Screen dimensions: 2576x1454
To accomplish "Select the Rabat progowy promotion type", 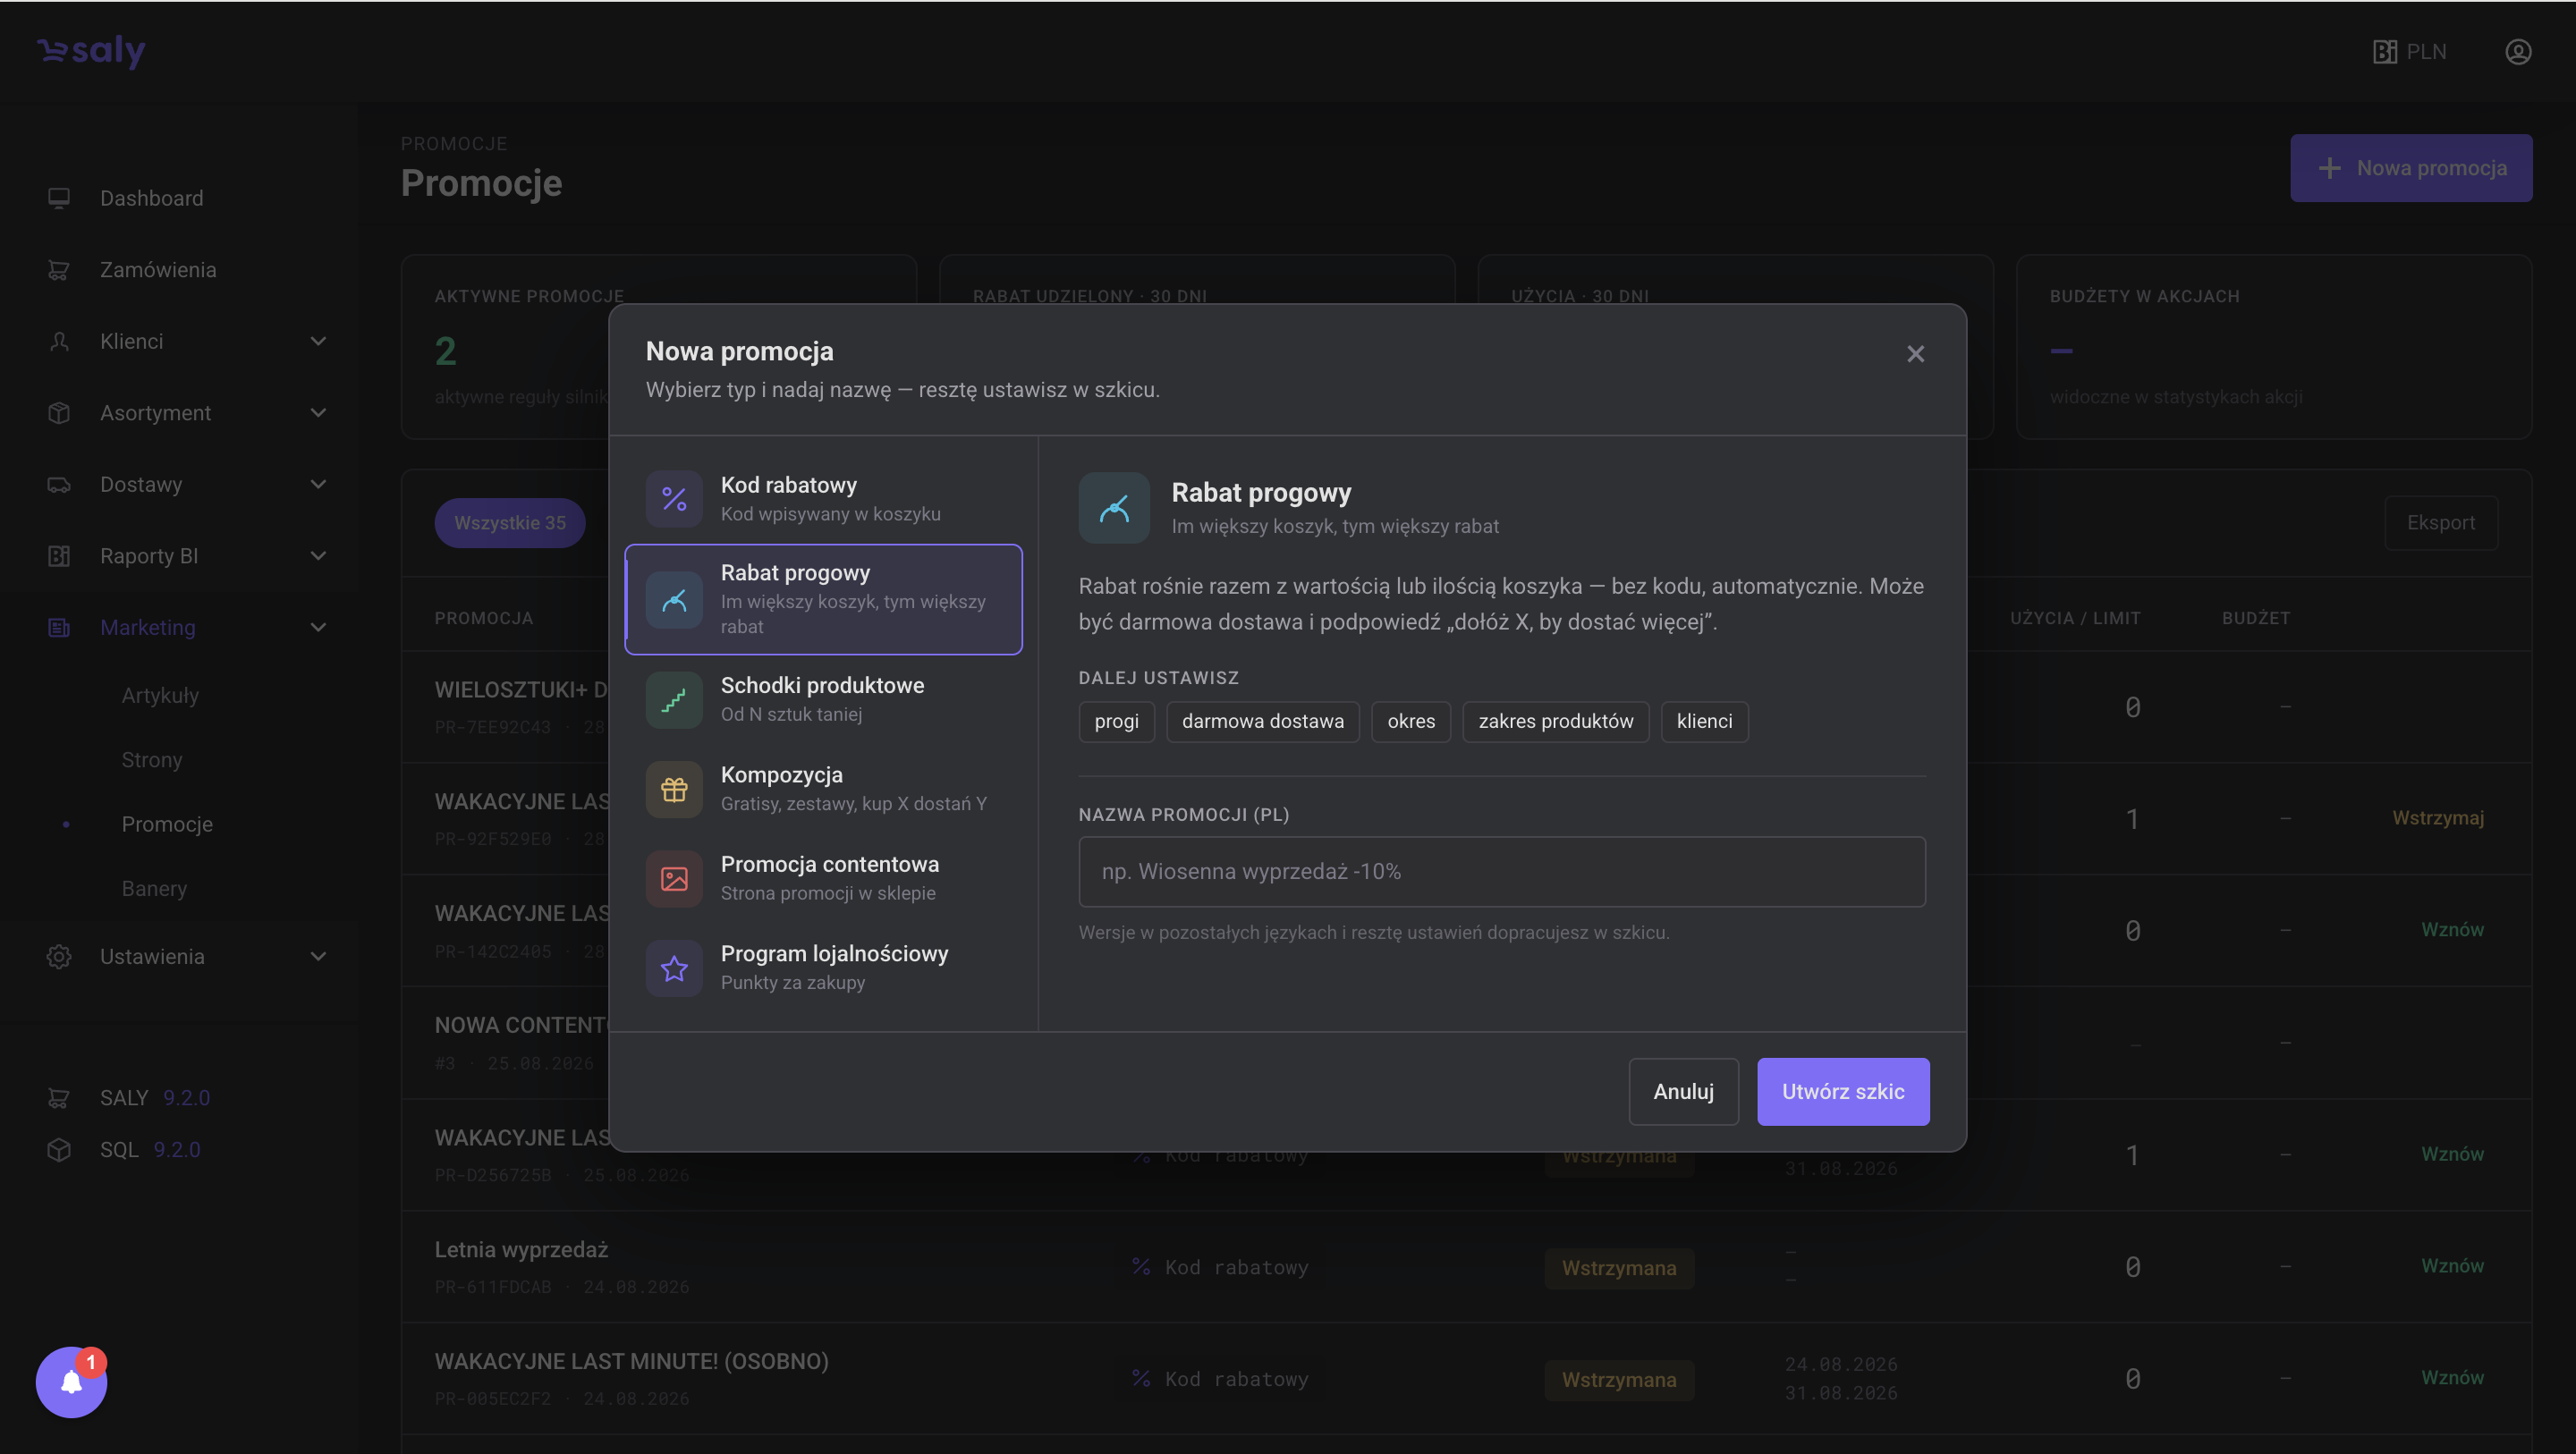I will click(x=823, y=599).
